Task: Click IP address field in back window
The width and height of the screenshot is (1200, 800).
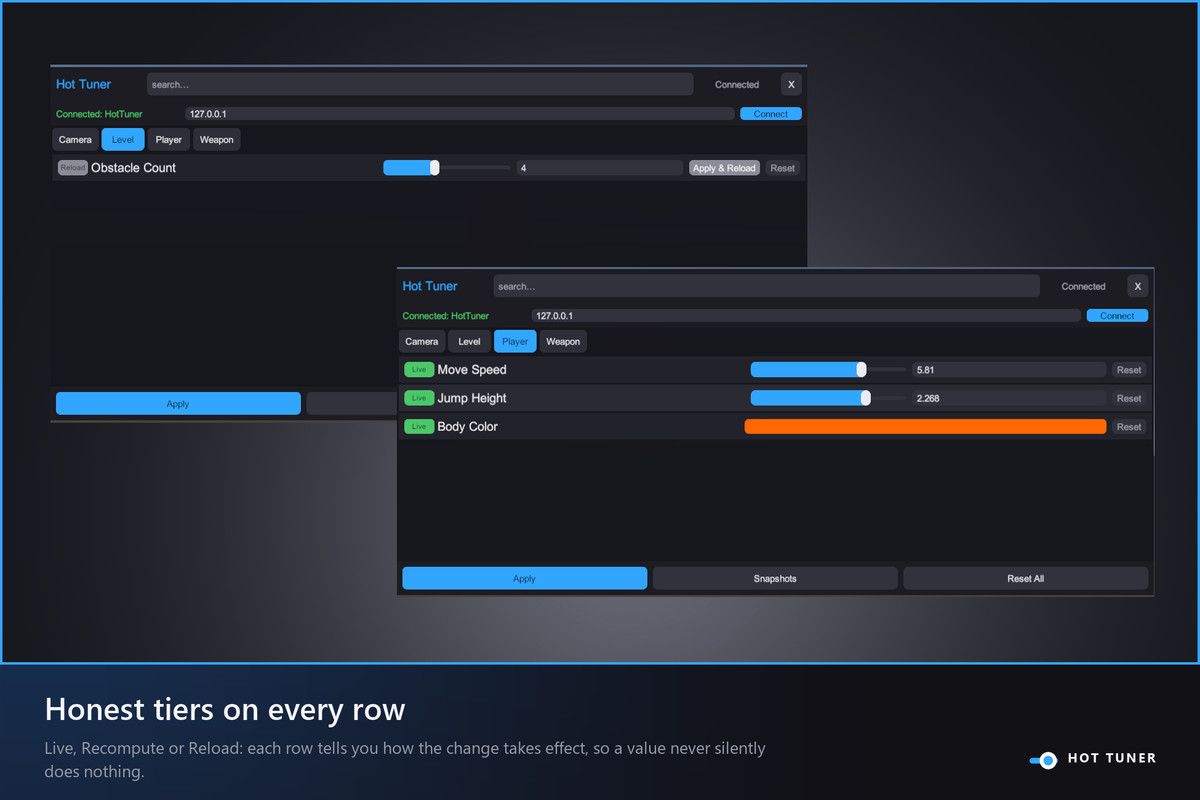Action: pos(460,114)
